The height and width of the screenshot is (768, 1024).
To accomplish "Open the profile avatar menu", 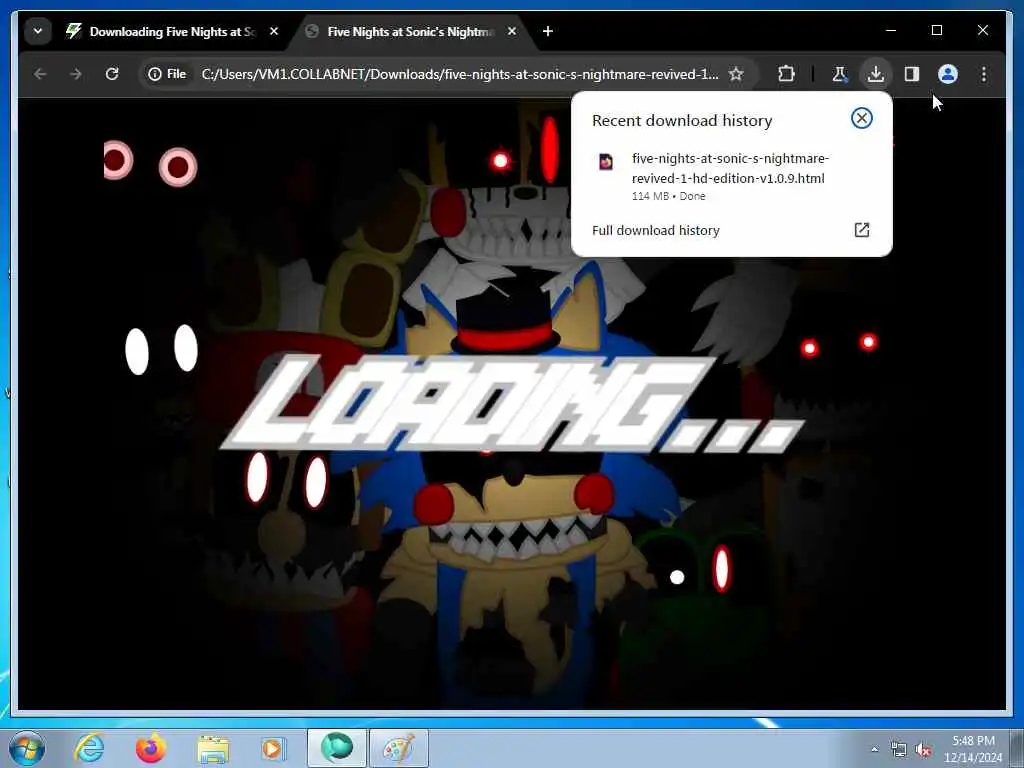I will coord(948,74).
